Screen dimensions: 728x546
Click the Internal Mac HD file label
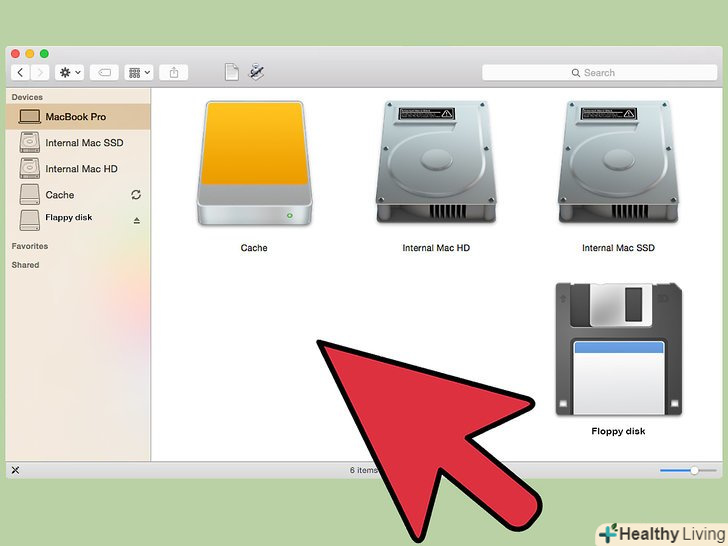coord(436,248)
